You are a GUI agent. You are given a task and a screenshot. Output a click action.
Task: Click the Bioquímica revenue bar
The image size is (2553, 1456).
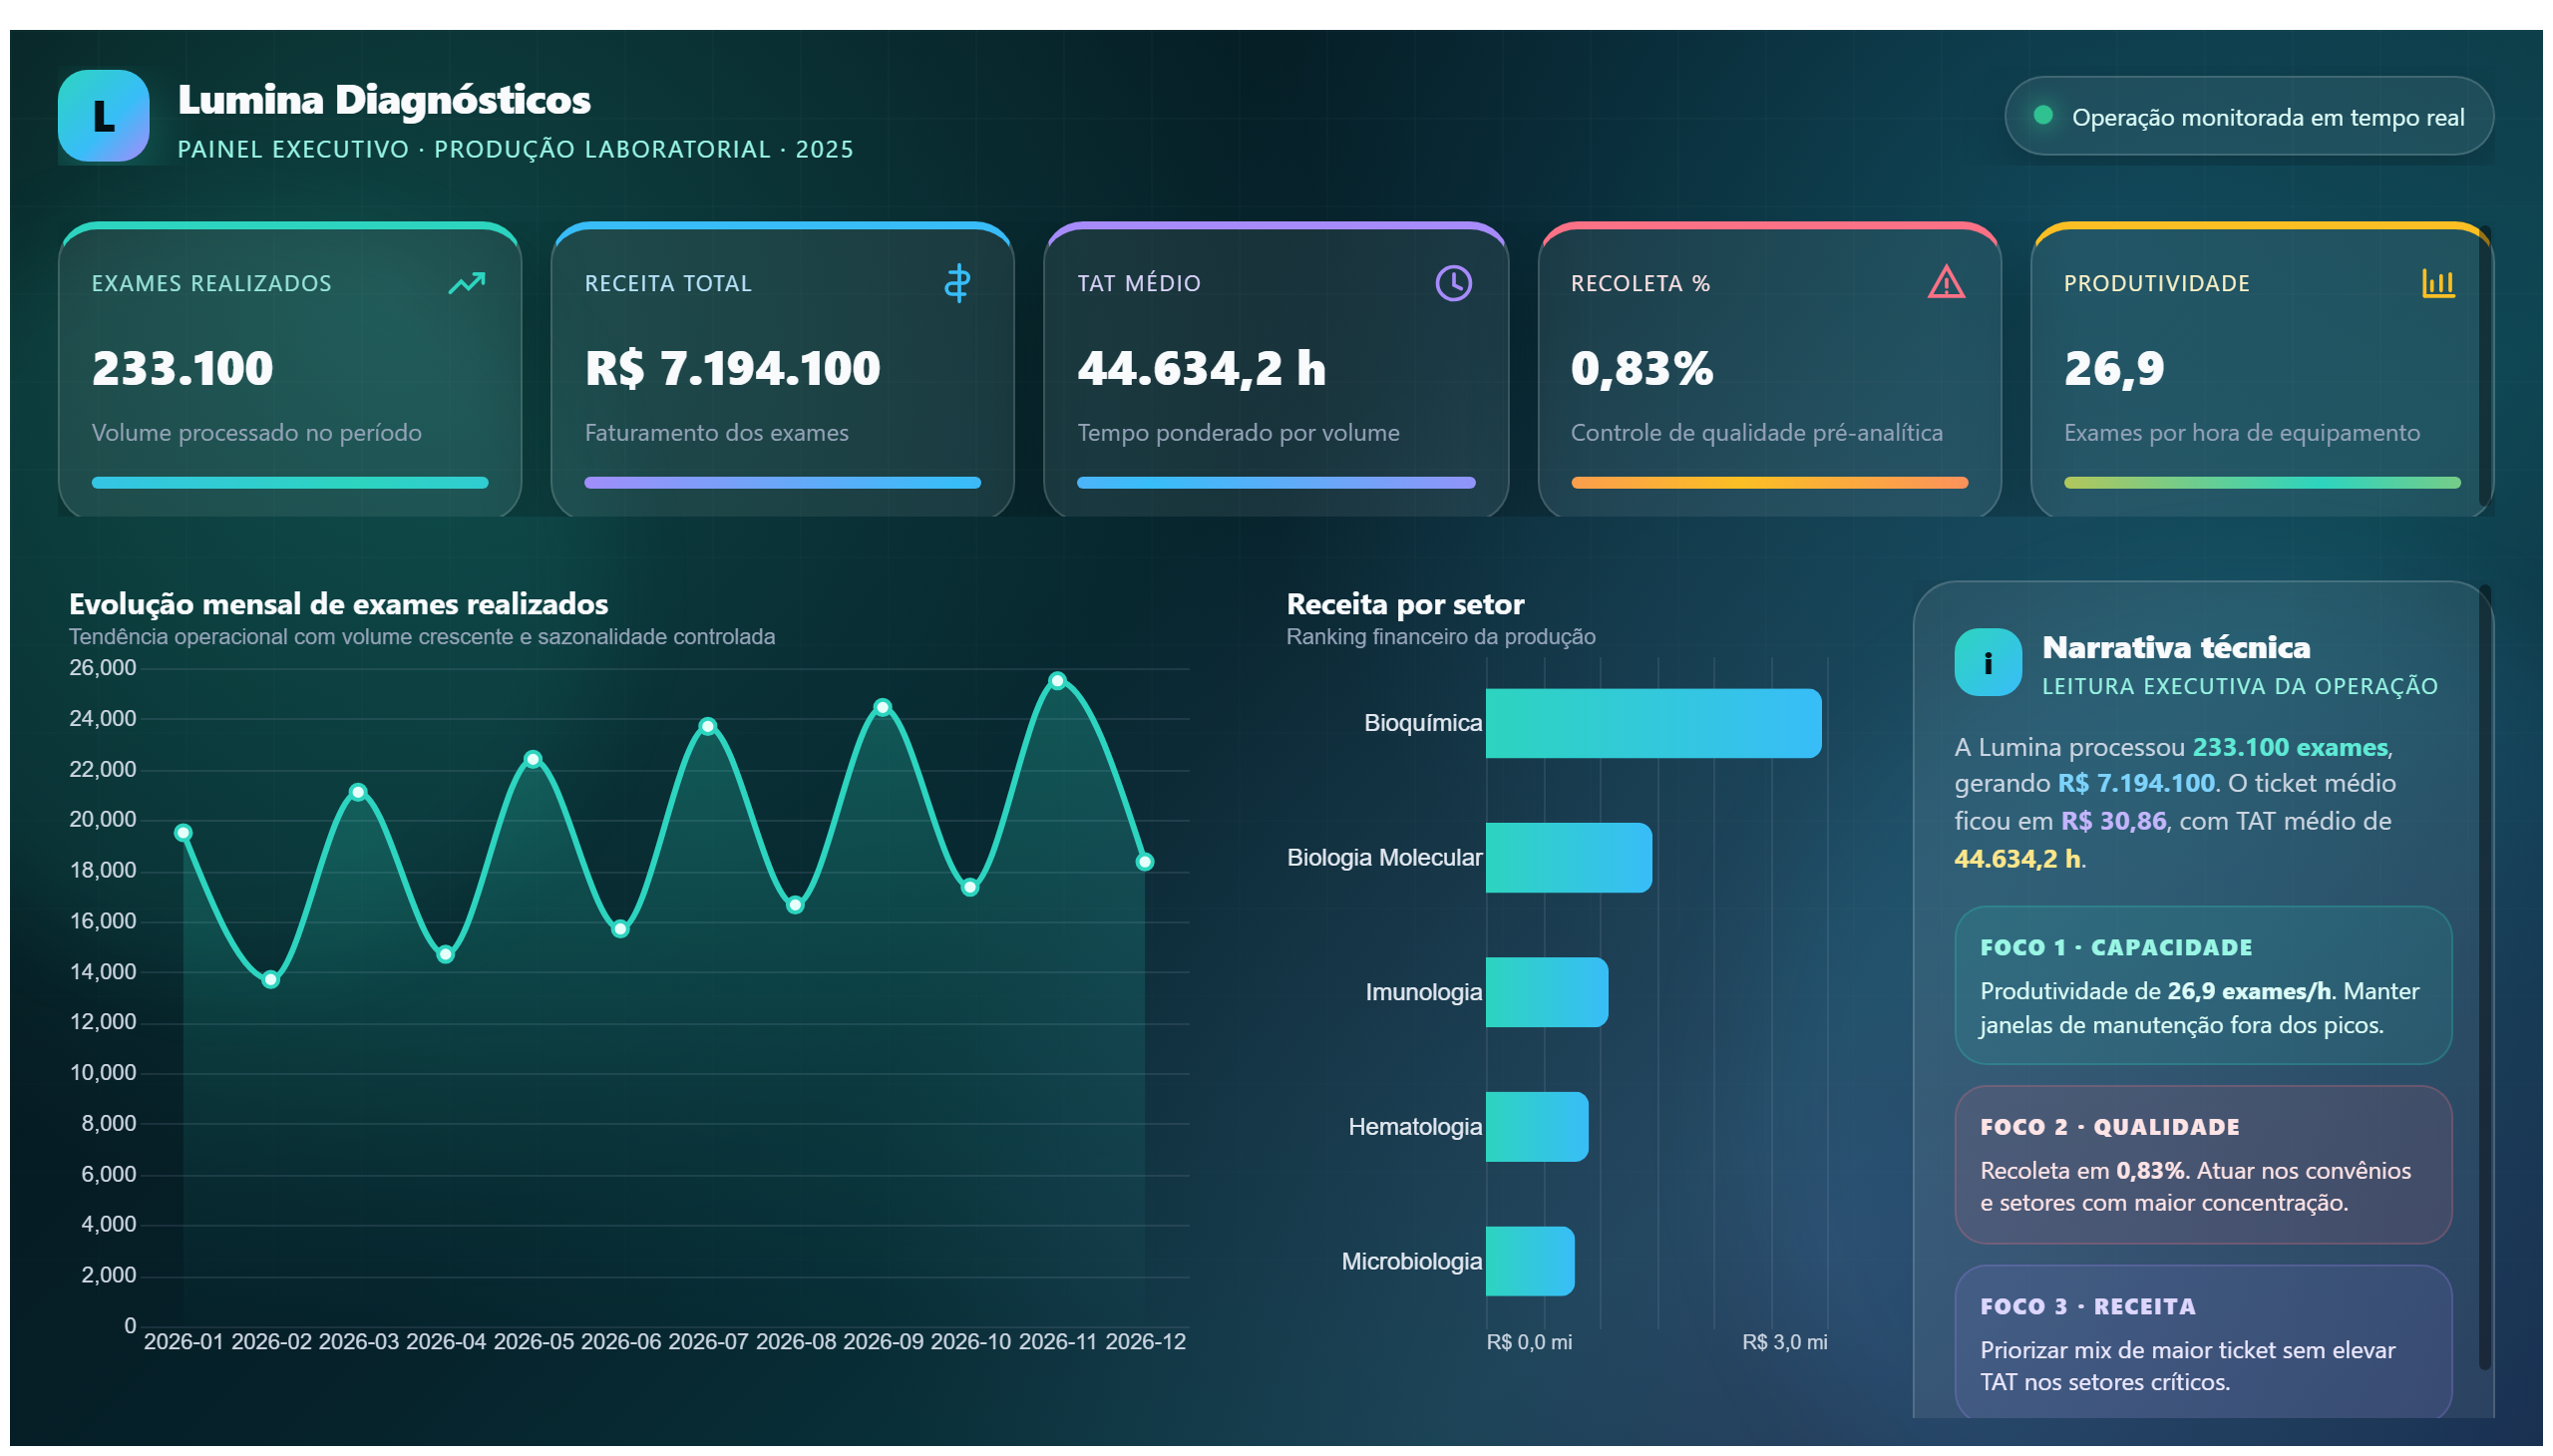pos(1653,723)
